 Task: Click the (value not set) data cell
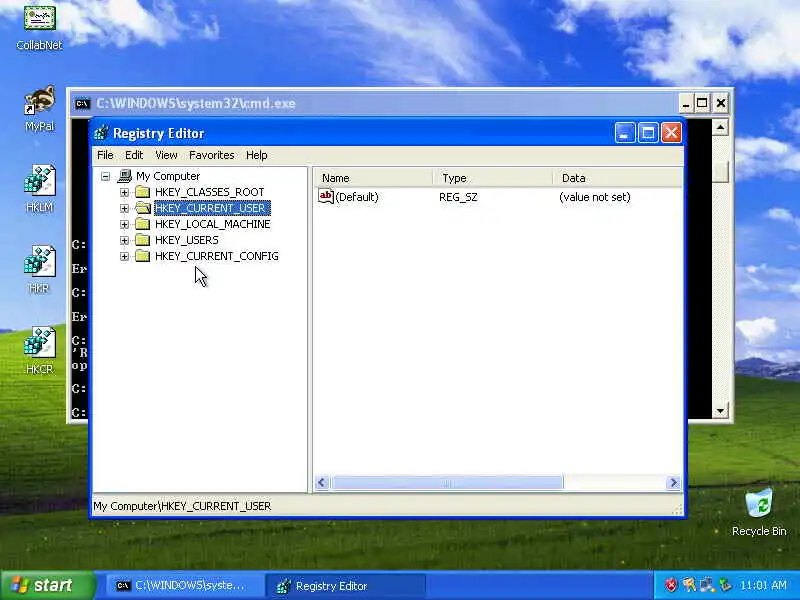coord(595,197)
